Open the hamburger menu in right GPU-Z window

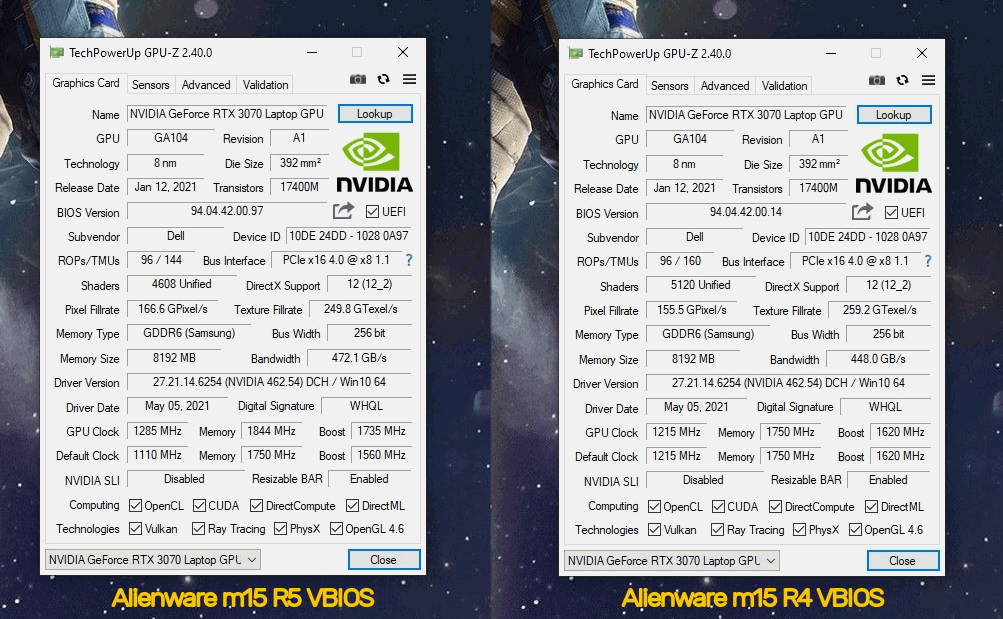point(928,80)
